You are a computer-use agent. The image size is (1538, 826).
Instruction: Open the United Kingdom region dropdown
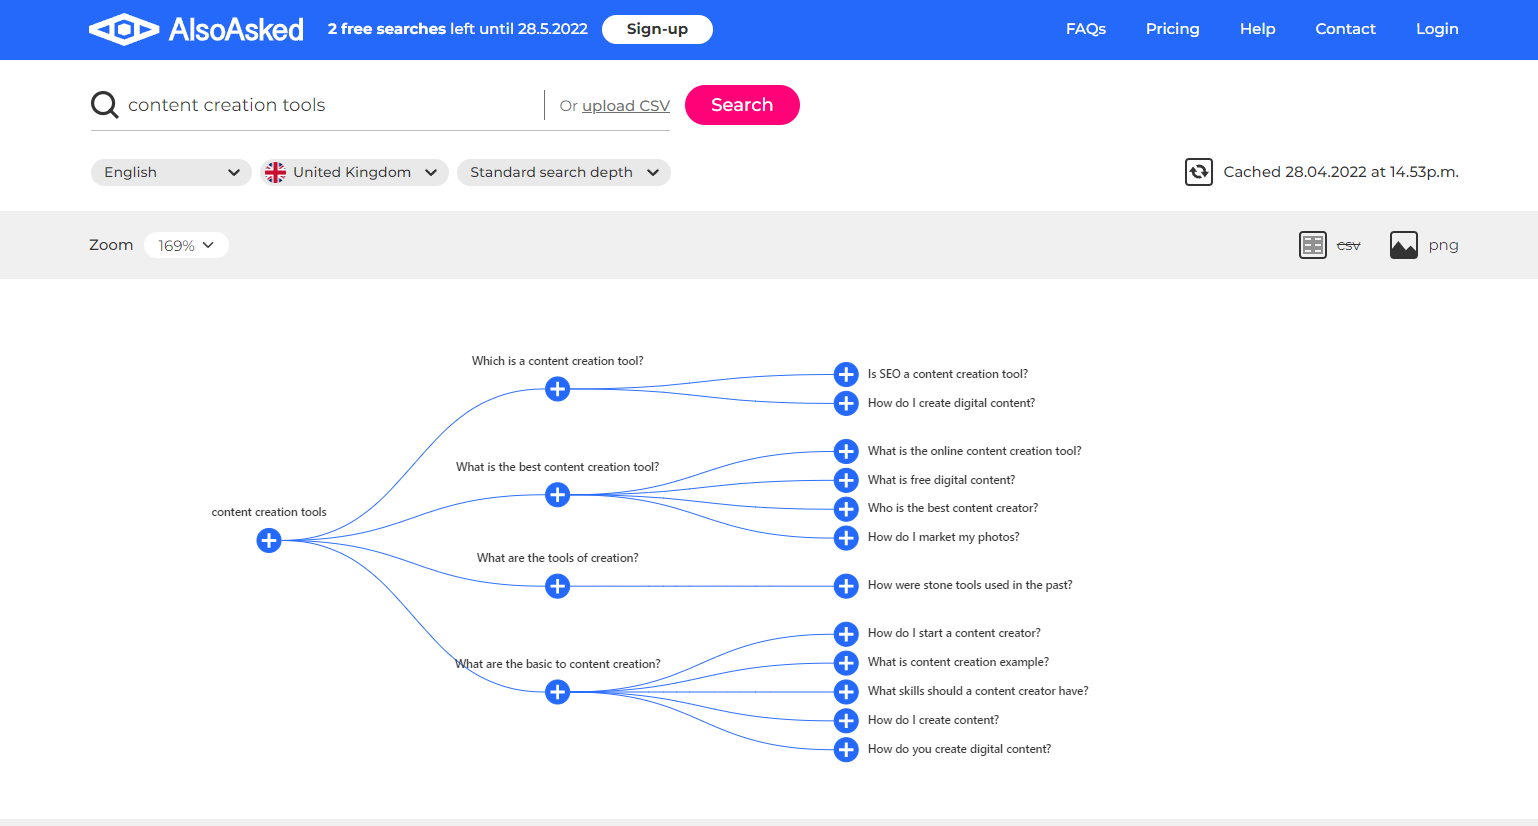coord(354,172)
